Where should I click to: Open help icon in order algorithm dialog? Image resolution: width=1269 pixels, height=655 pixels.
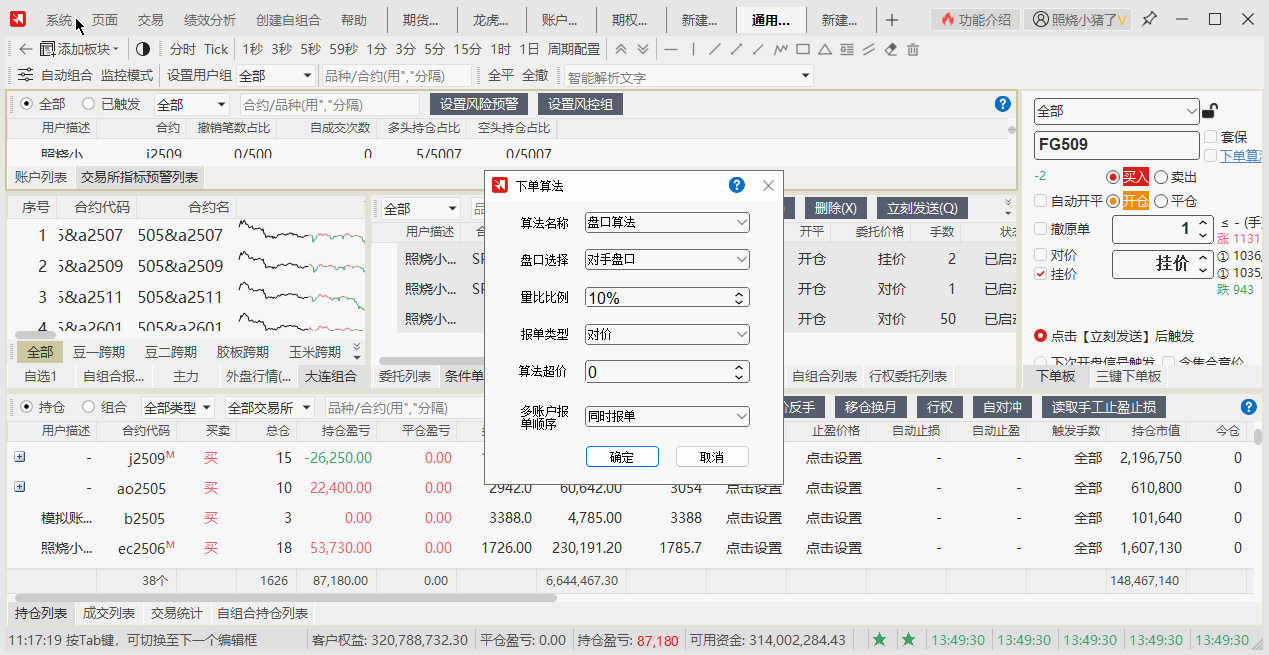[x=737, y=185]
